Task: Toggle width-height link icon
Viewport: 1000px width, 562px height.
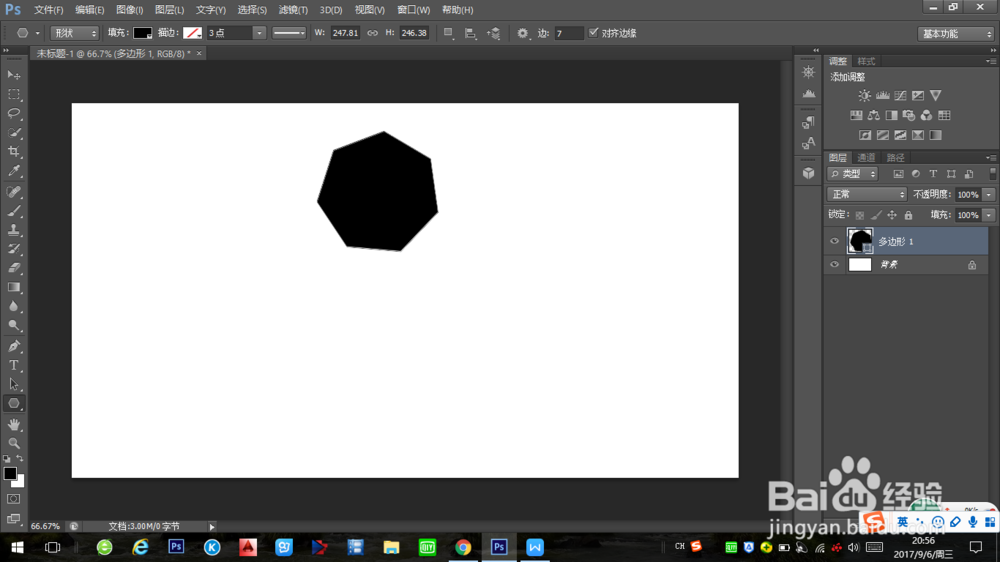Action: tap(372, 33)
